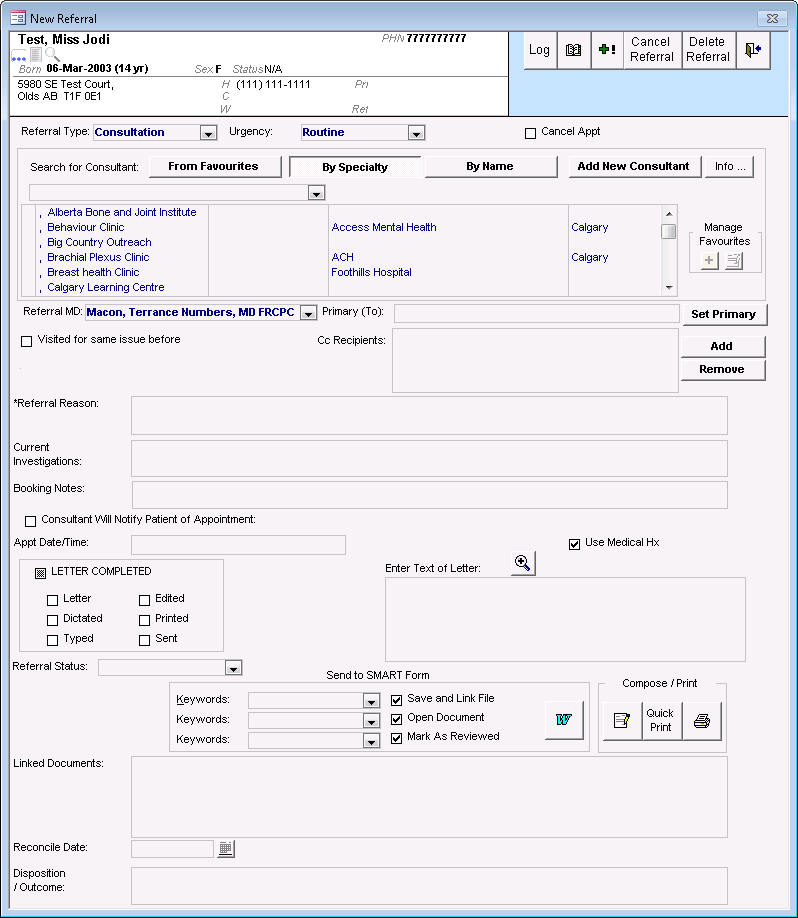798x918 pixels.
Task: Open the first Keywords dropdown
Action: pos(371,701)
